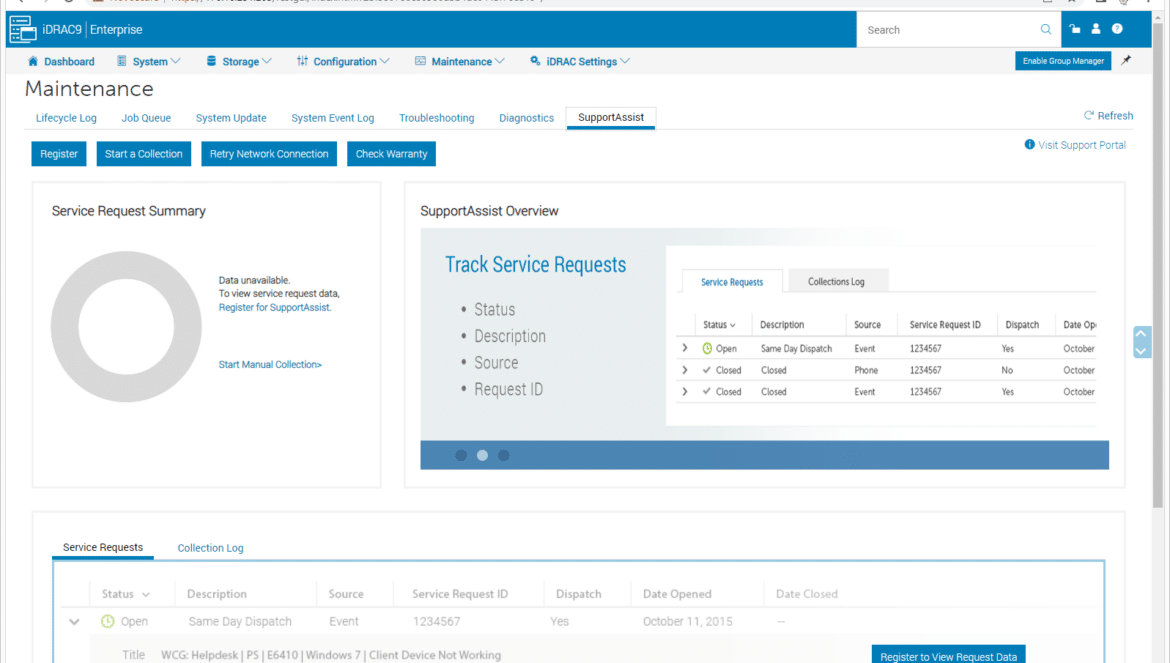Open the System Event Log tab

333,118
